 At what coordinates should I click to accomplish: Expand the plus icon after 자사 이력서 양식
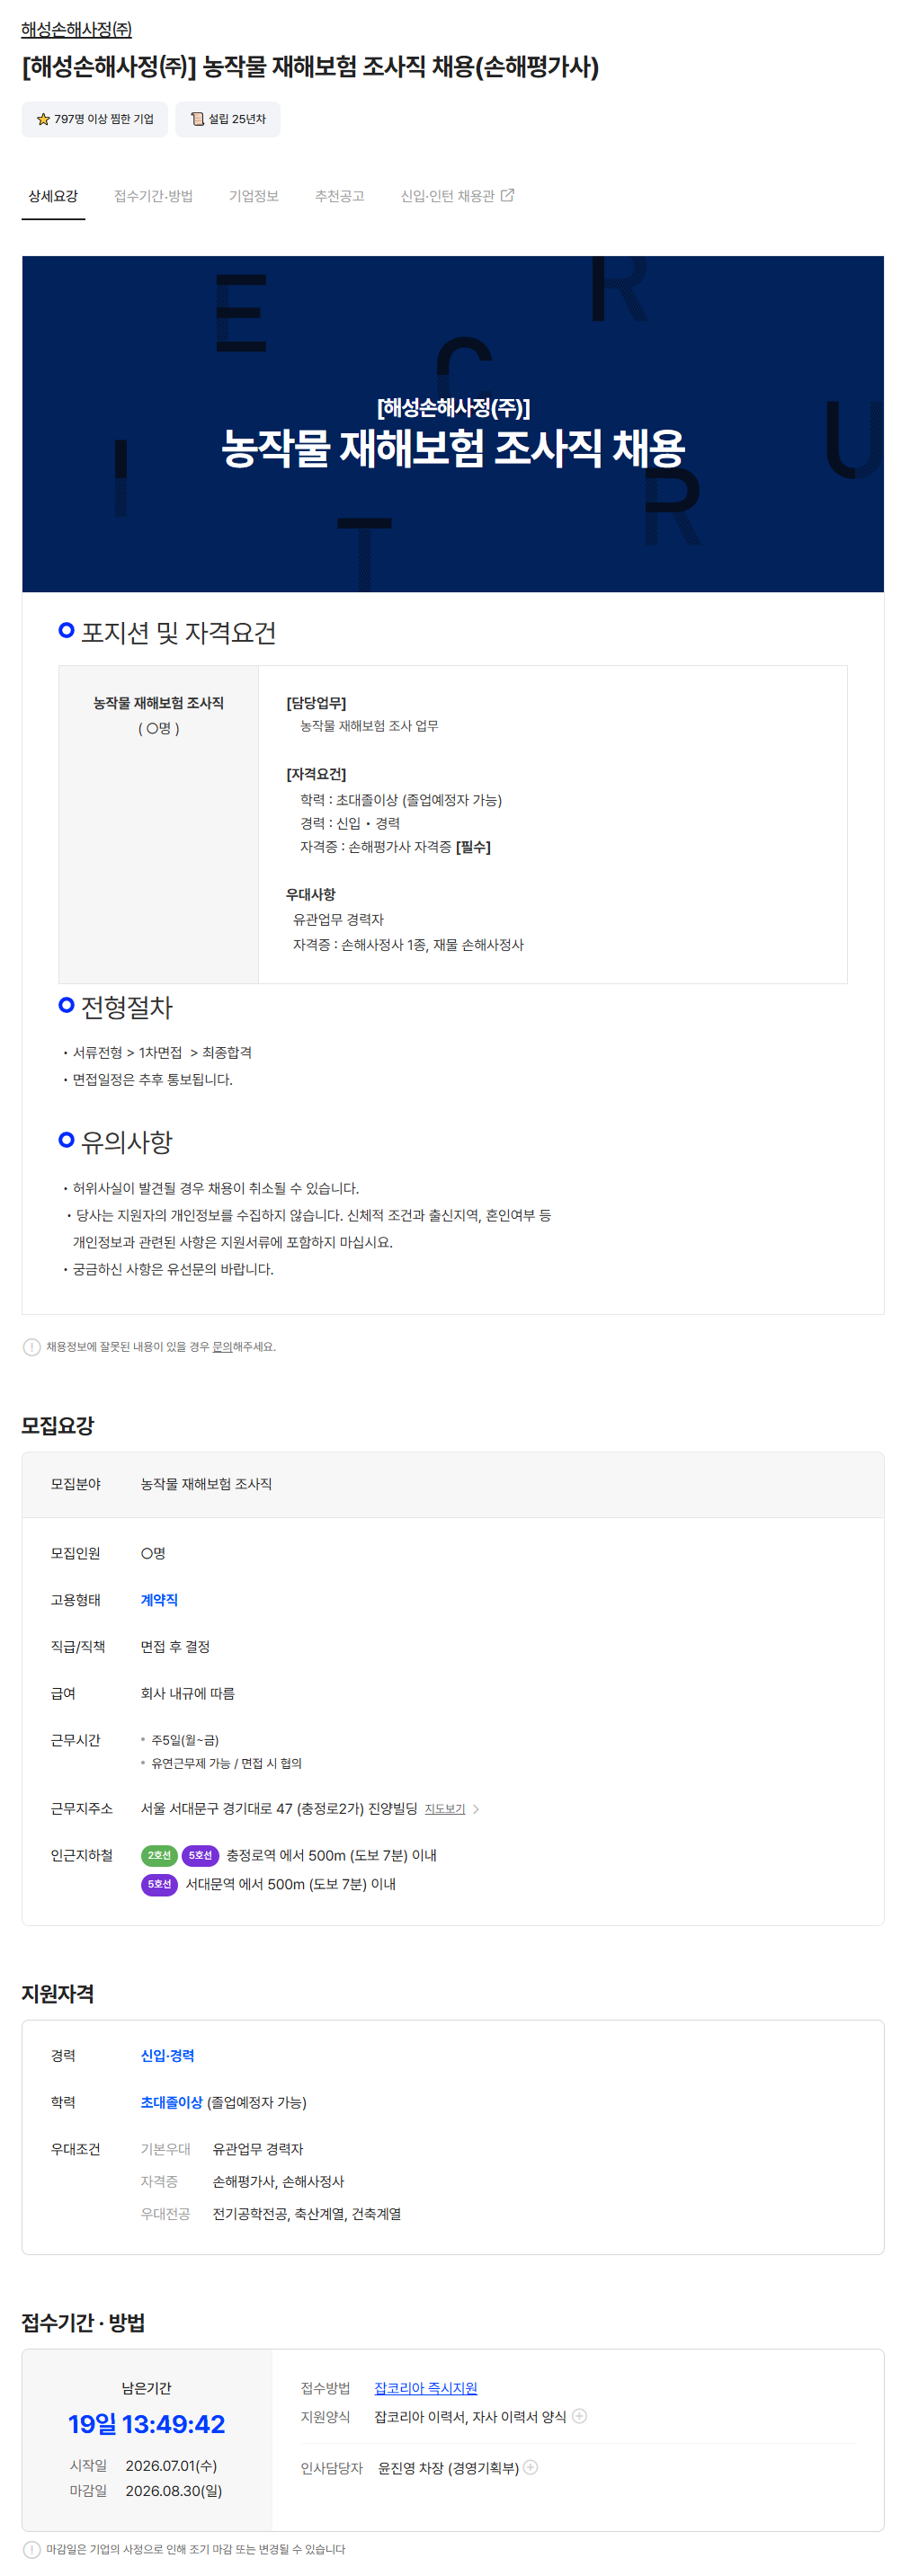coord(579,2415)
